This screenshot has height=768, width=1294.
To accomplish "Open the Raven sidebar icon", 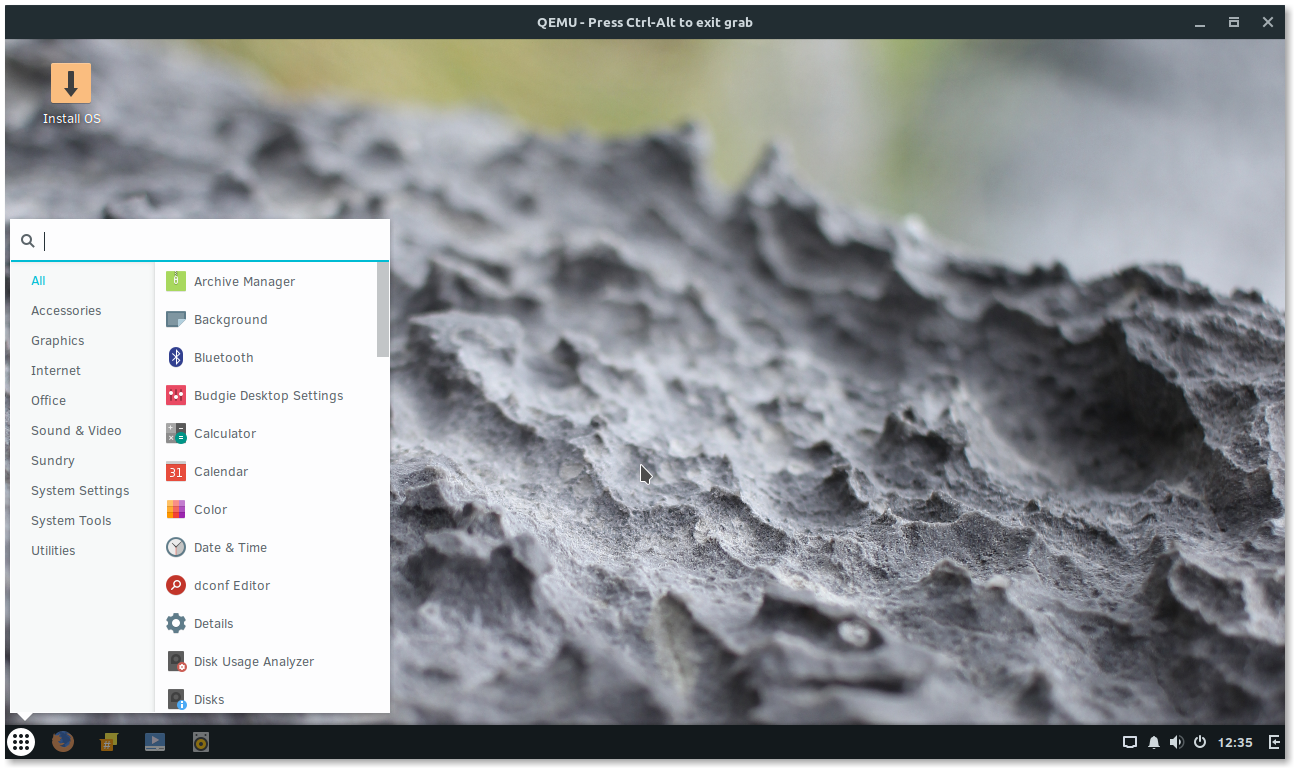I will click(x=1274, y=742).
